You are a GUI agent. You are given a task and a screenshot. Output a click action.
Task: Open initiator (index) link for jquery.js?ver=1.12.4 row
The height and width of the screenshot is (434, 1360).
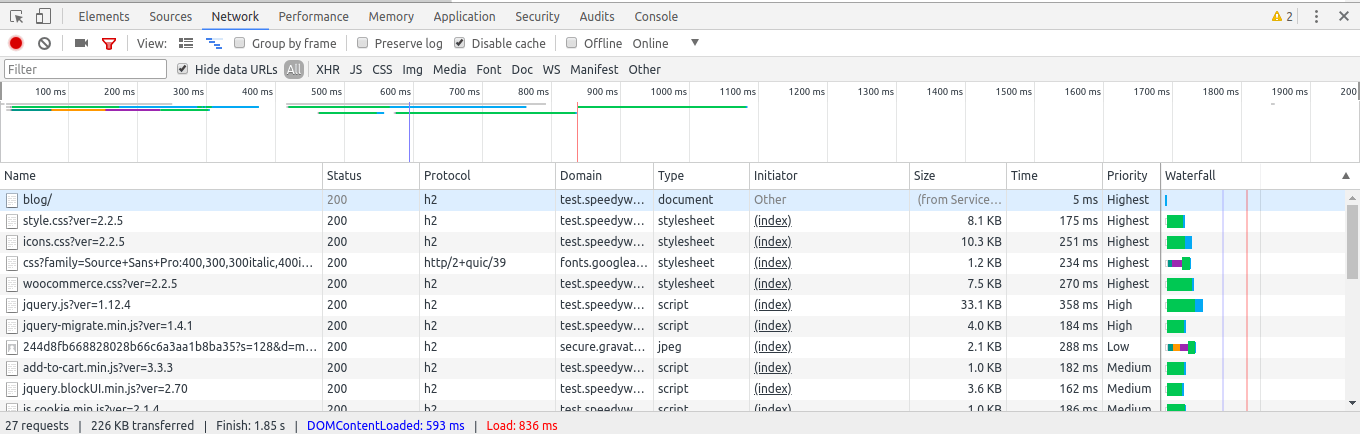click(x=772, y=305)
